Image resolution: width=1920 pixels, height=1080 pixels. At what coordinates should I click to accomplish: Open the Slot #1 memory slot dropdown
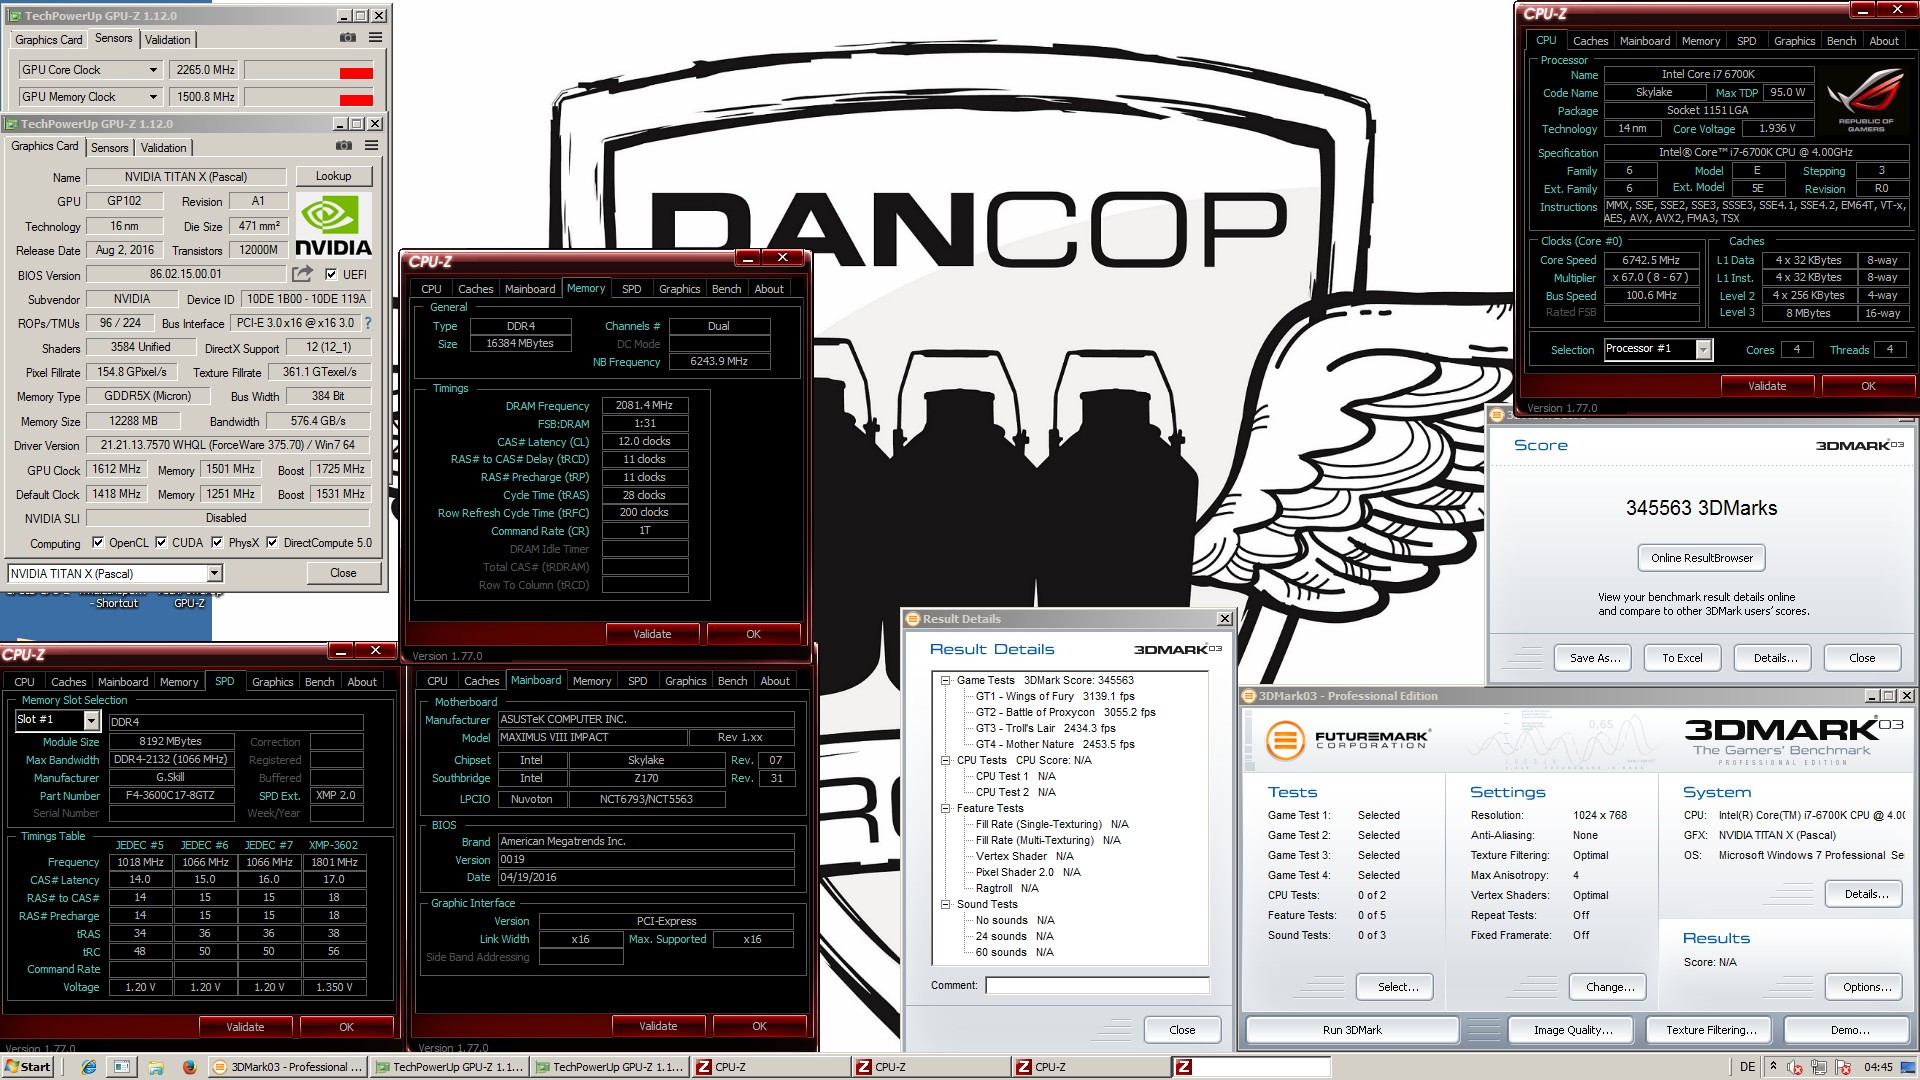[91, 720]
